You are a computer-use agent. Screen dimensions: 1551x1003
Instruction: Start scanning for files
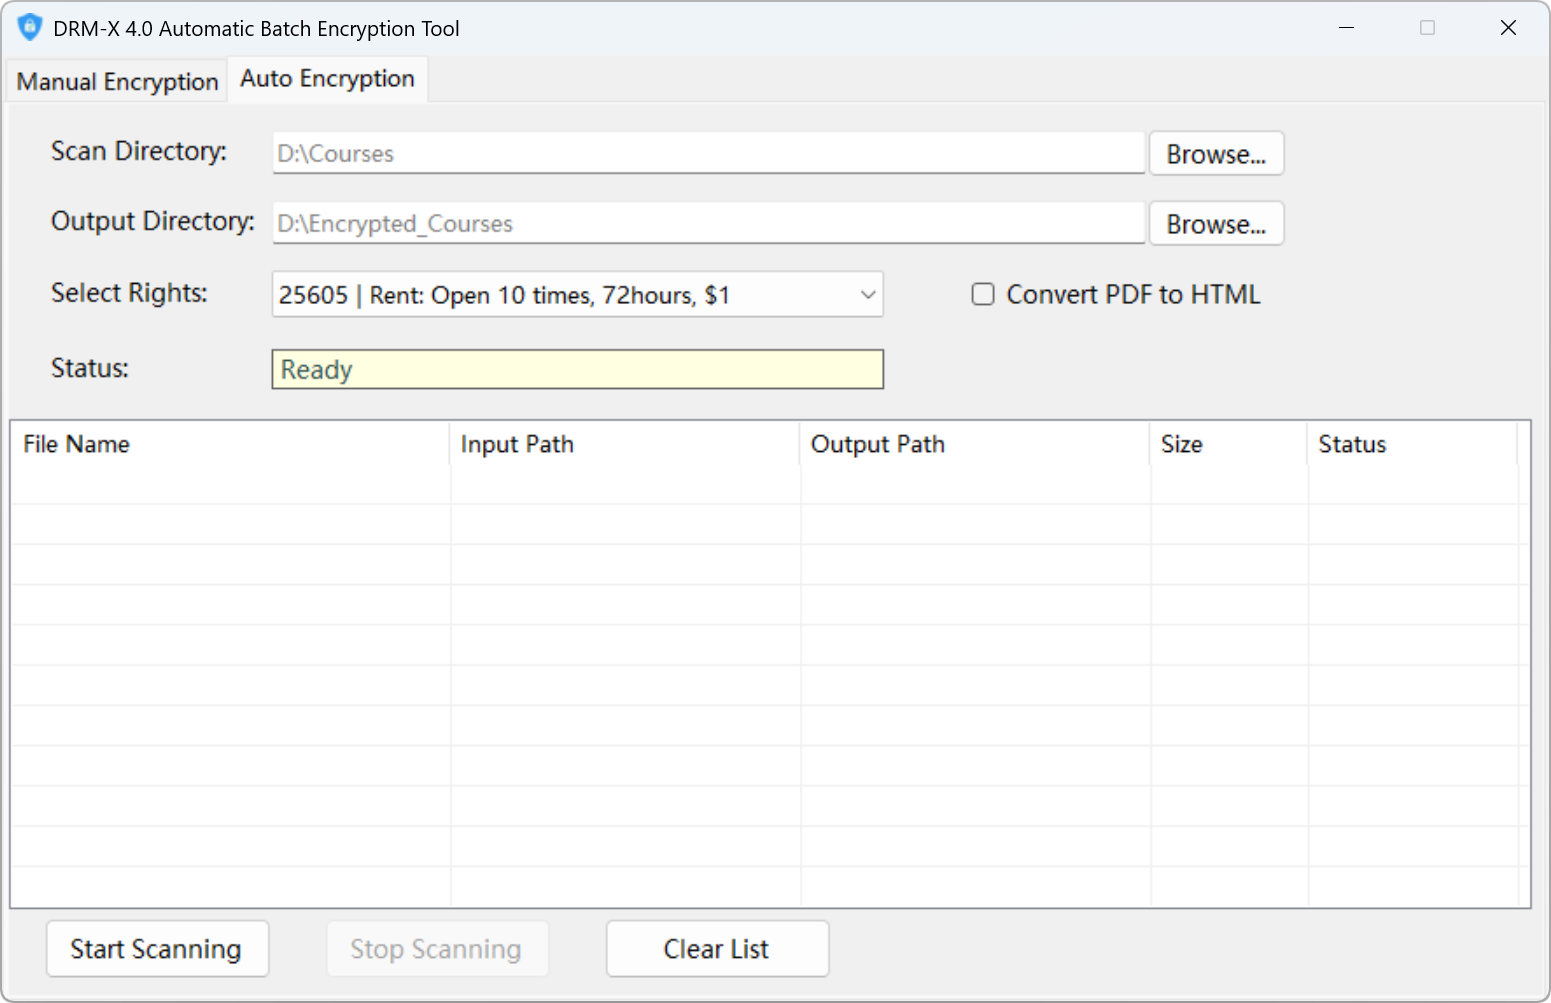coord(157,948)
